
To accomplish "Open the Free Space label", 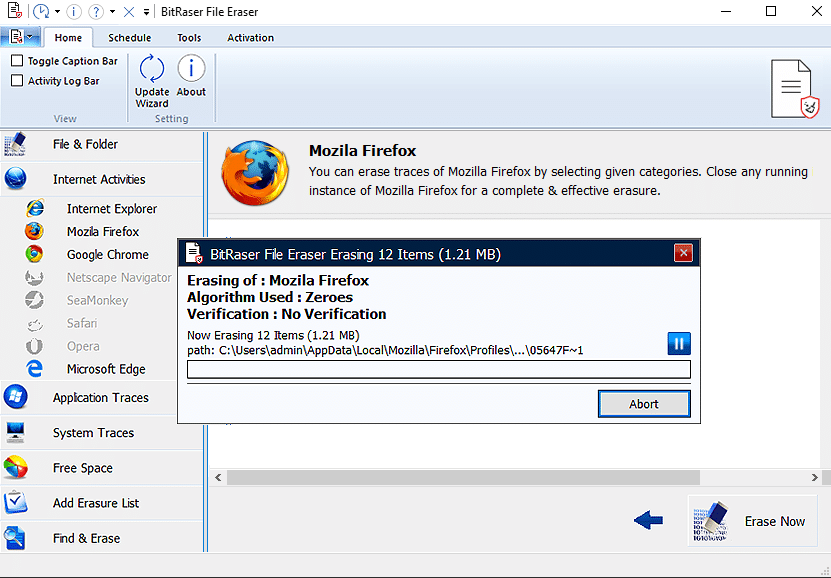I will 83,468.
